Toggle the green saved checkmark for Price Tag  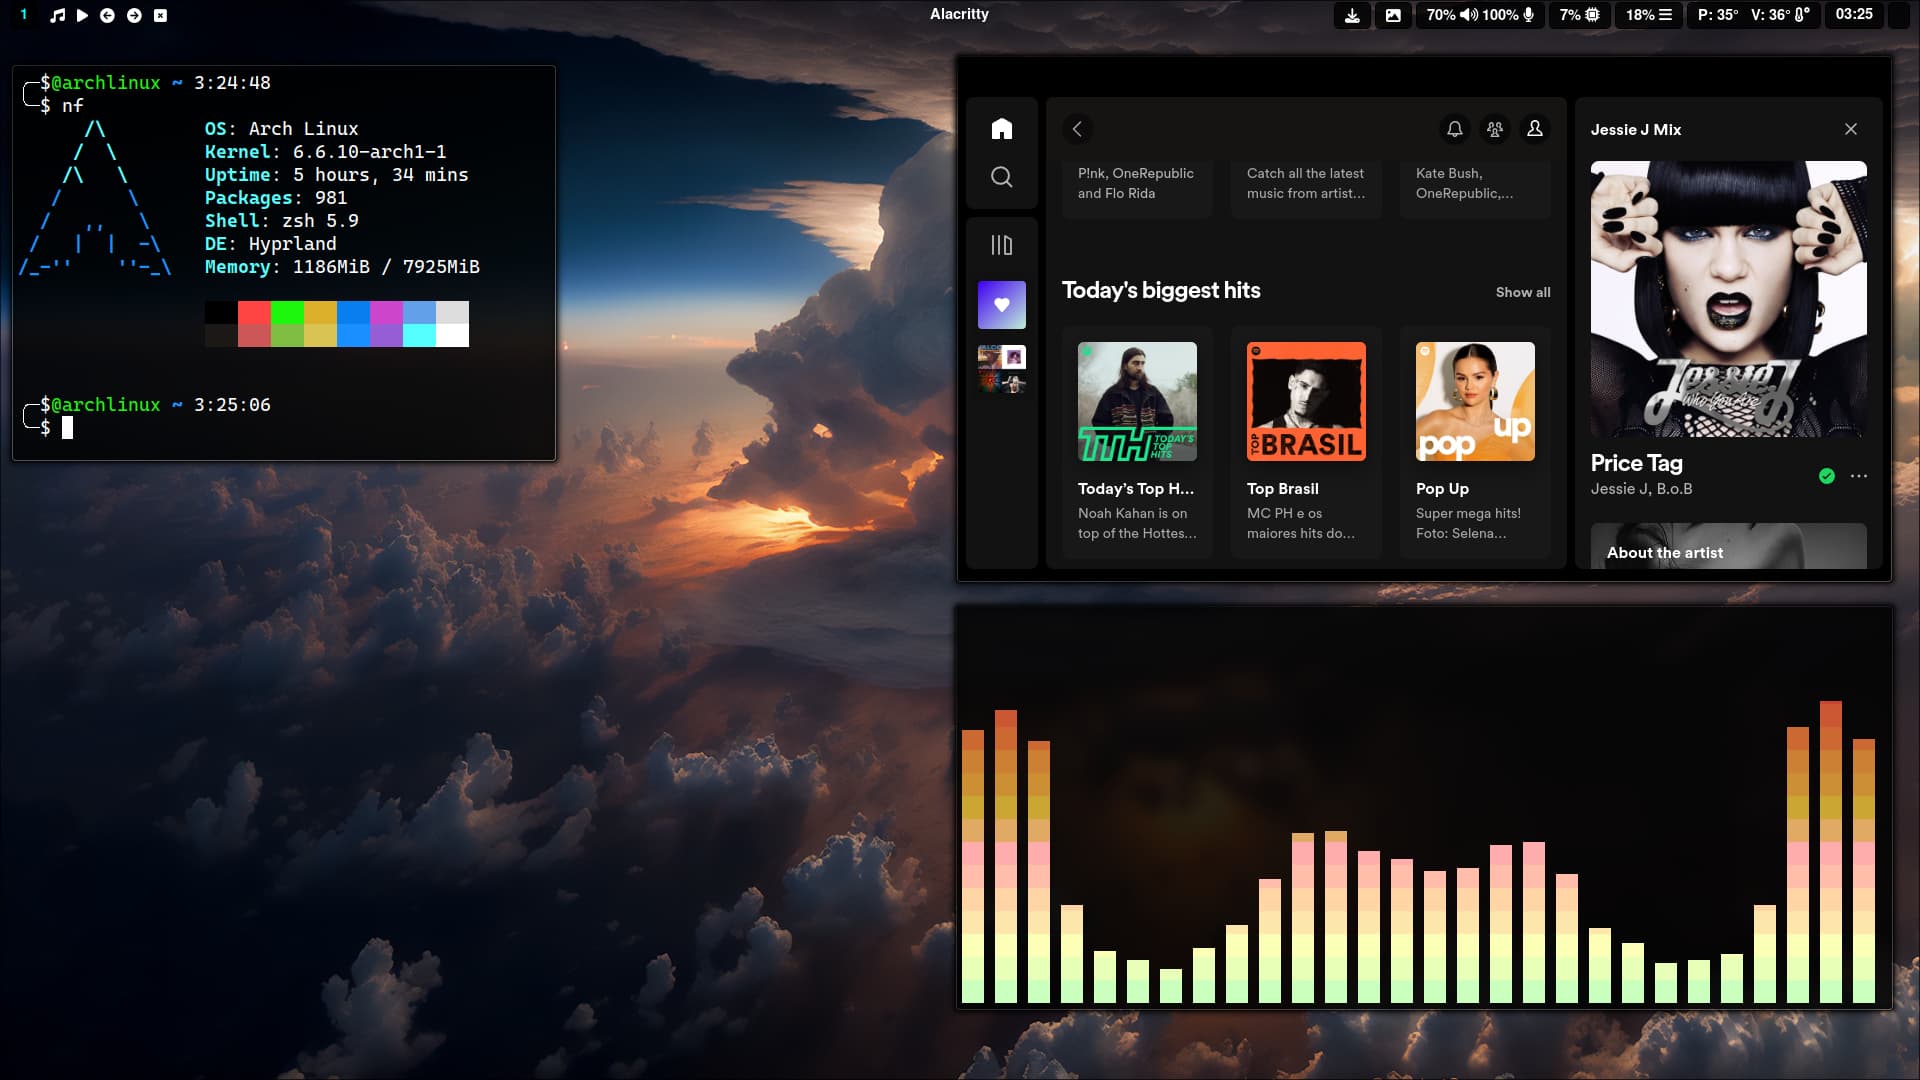click(x=1826, y=476)
